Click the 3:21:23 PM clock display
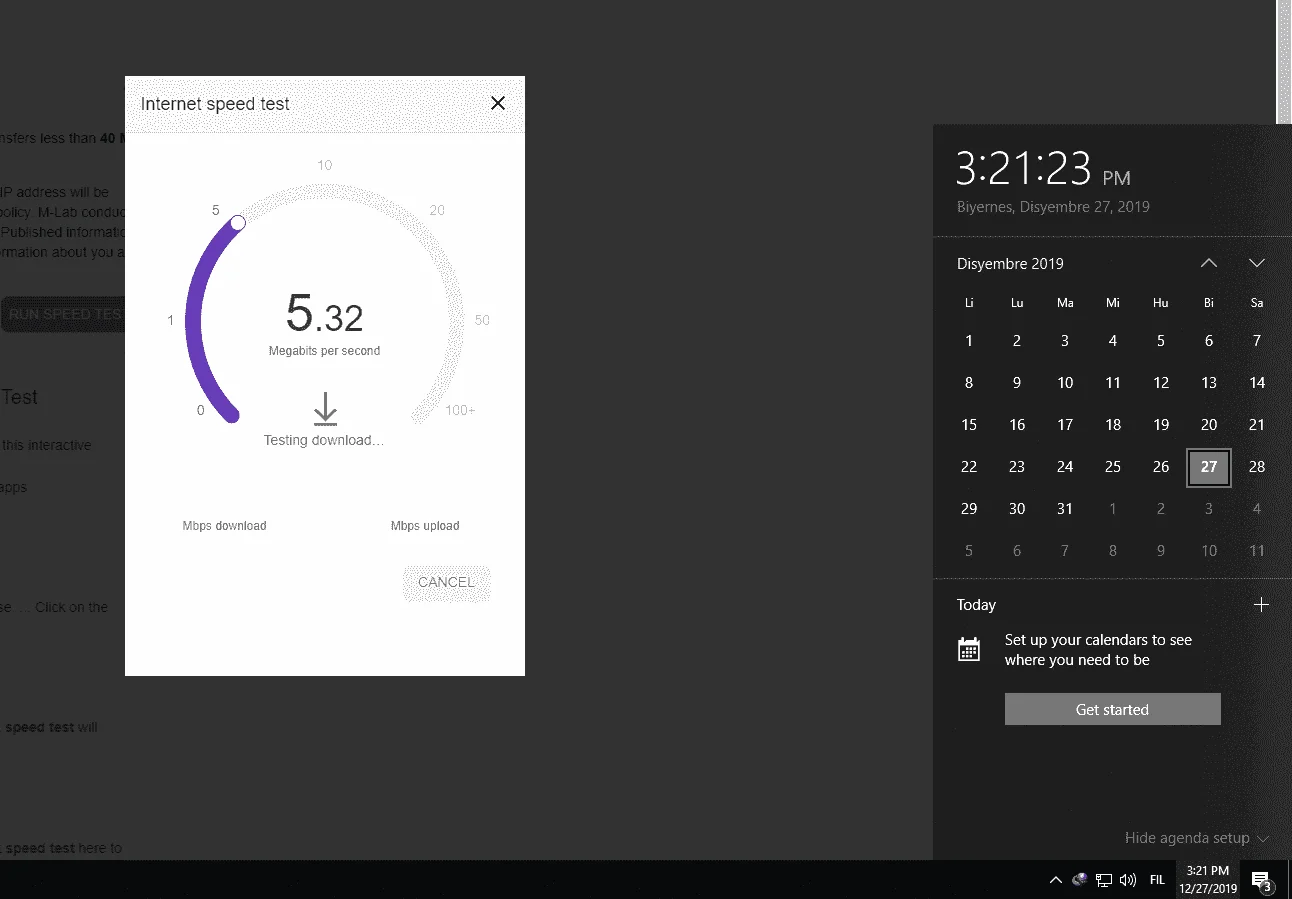Screen dimensions: 1292x899 click(x=1043, y=169)
